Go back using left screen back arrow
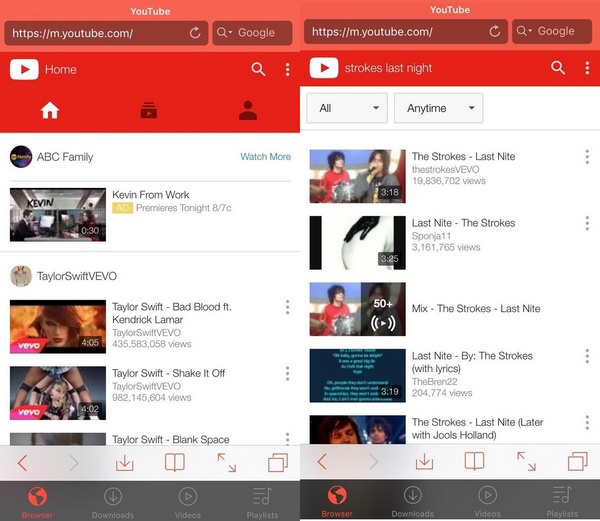This screenshot has height=521, width=600. [x=22, y=462]
